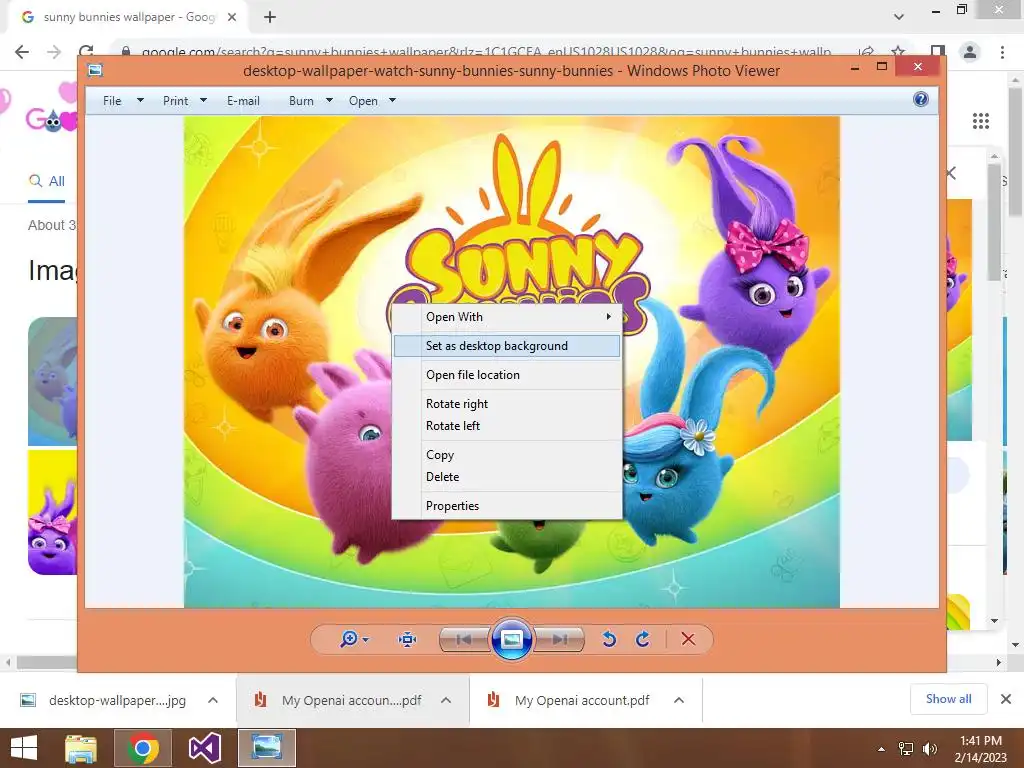Show hidden system tray icons
The width and height of the screenshot is (1024, 768).
pyautogui.click(x=881, y=749)
